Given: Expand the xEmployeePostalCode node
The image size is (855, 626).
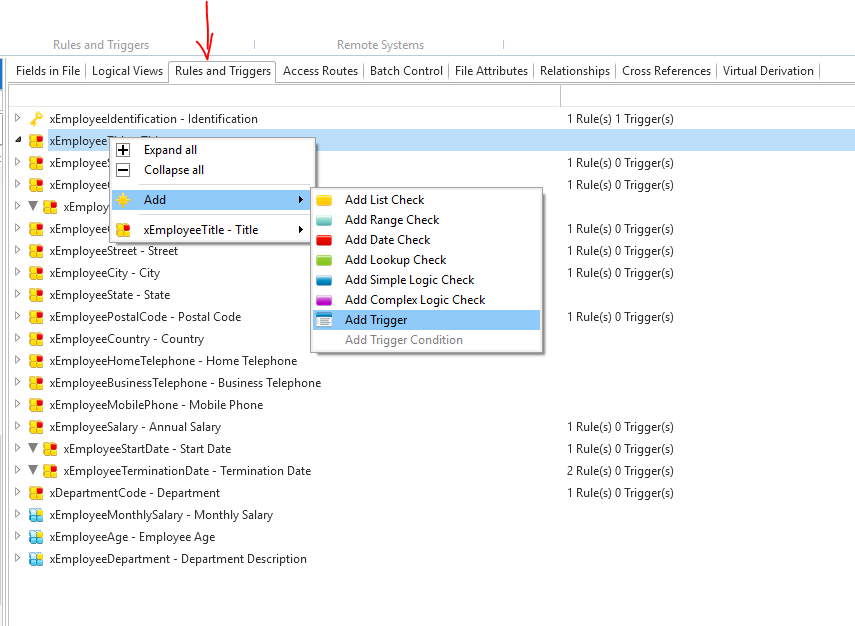Looking at the screenshot, I should pyautogui.click(x=17, y=316).
